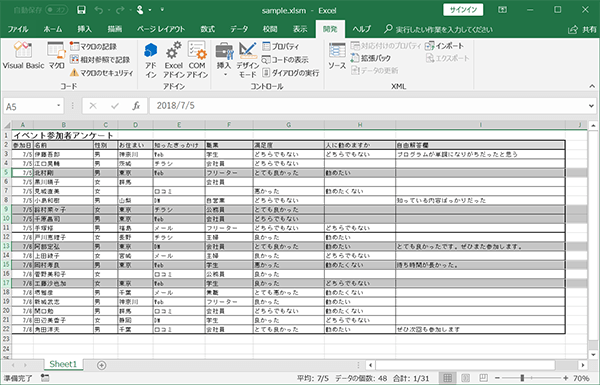Open COM アドイン dialog
Screen dimensions: 600x385
point(197,60)
